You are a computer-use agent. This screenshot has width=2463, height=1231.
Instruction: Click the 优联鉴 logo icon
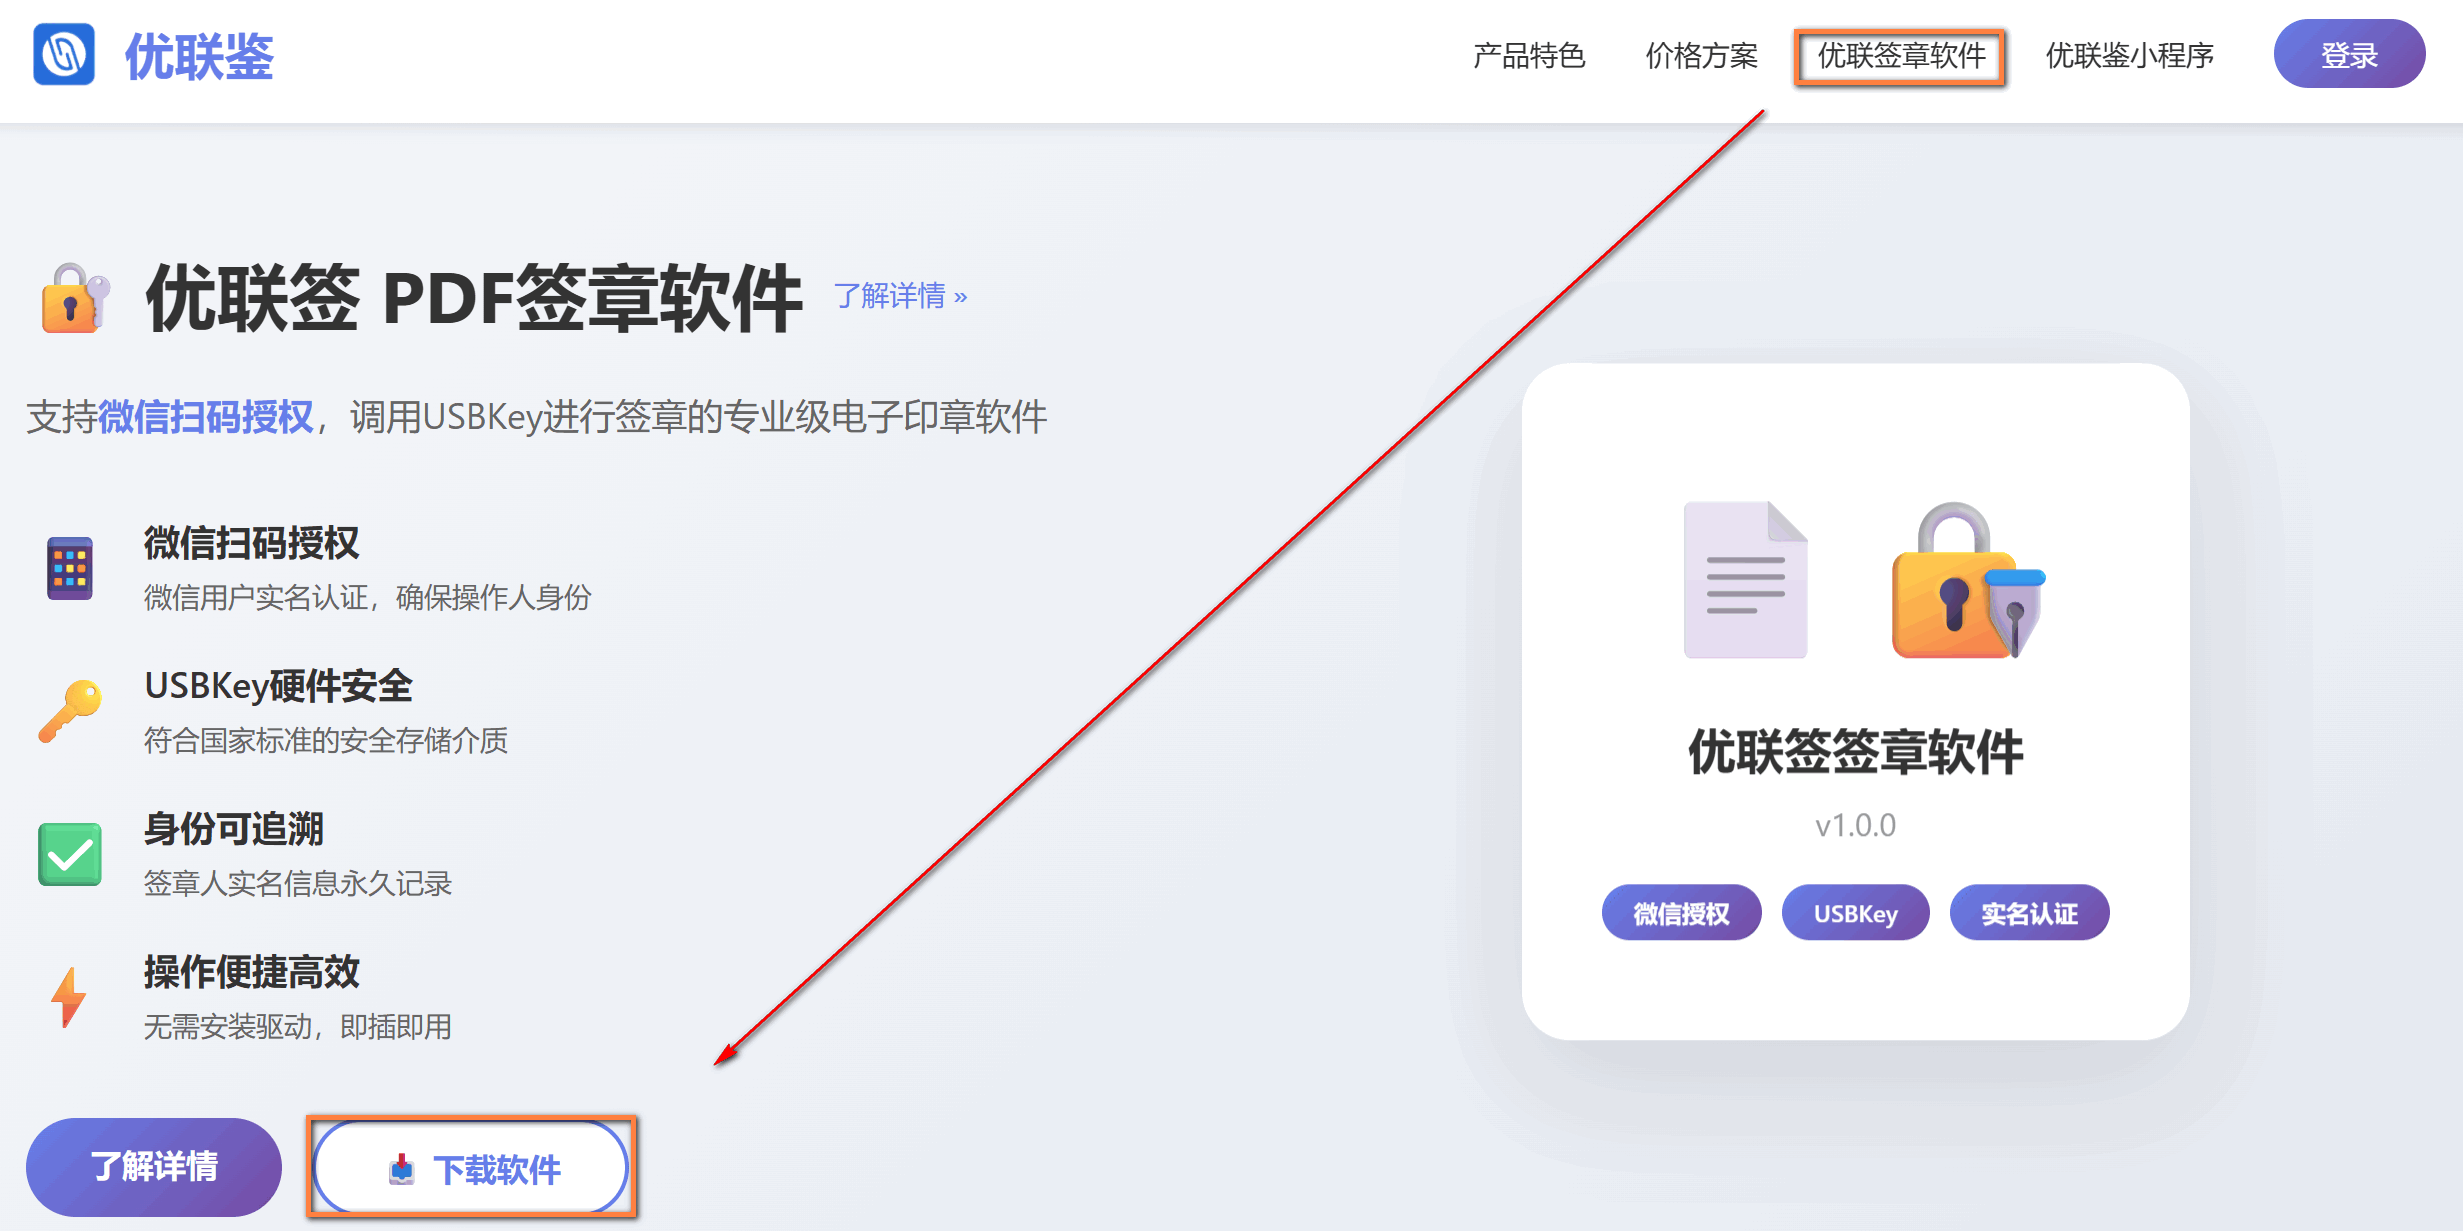62,56
